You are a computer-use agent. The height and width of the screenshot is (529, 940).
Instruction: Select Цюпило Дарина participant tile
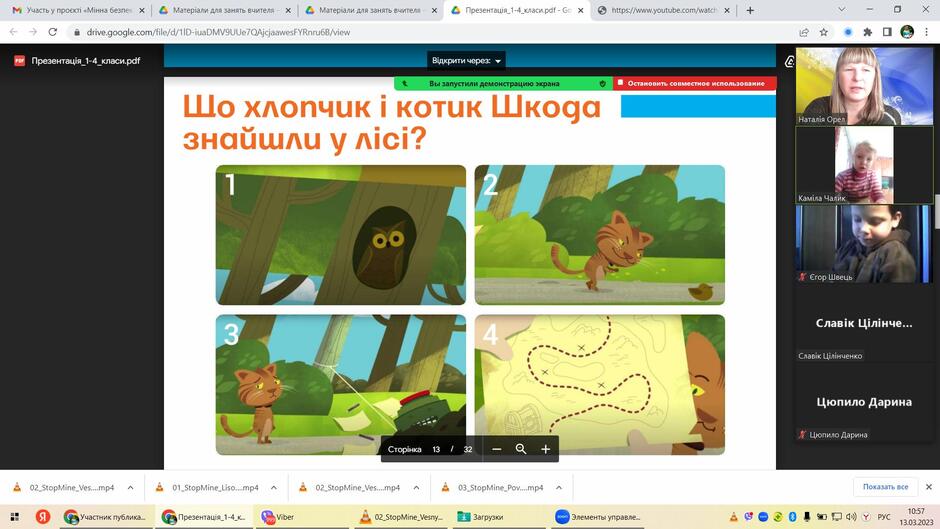pyautogui.click(x=864, y=402)
